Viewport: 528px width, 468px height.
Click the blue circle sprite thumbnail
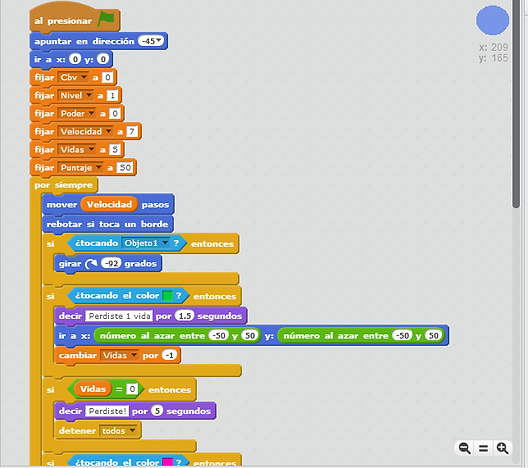point(492,20)
